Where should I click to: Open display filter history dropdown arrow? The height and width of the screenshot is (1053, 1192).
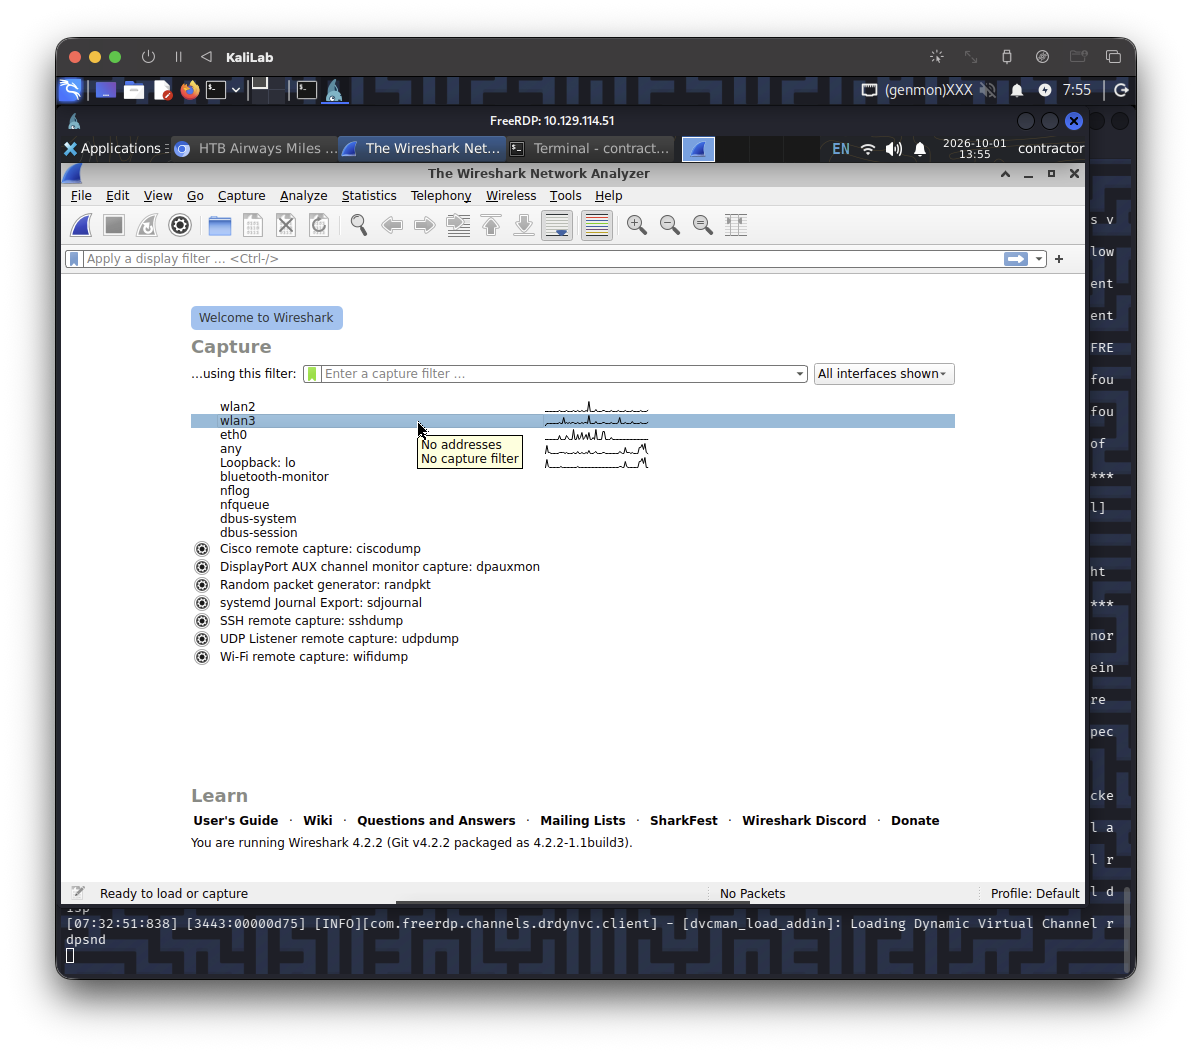pyautogui.click(x=1038, y=259)
